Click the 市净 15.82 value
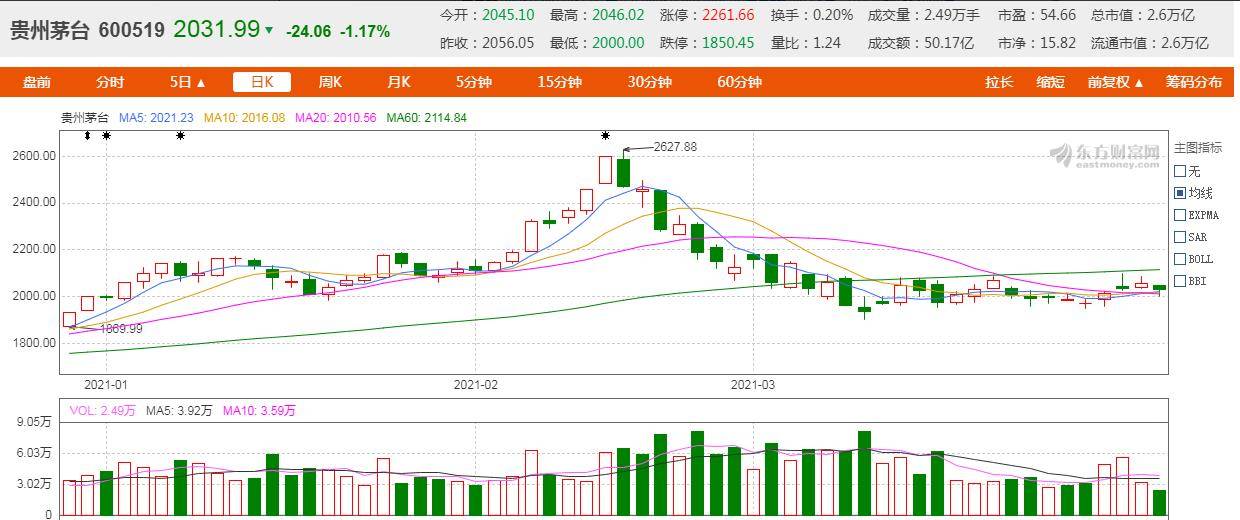1240x520 pixels. point(1058,43)
